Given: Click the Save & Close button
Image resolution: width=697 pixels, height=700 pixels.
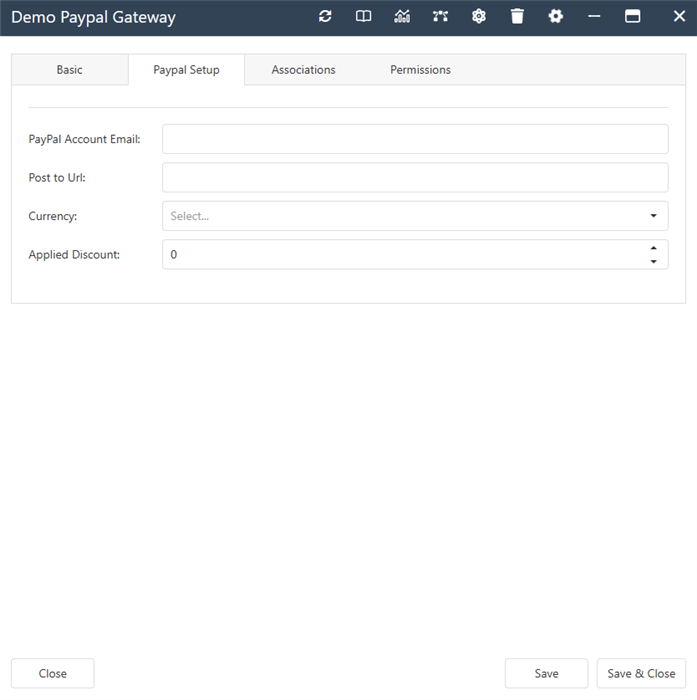Looking at the screenshot, I should [641, 673].
